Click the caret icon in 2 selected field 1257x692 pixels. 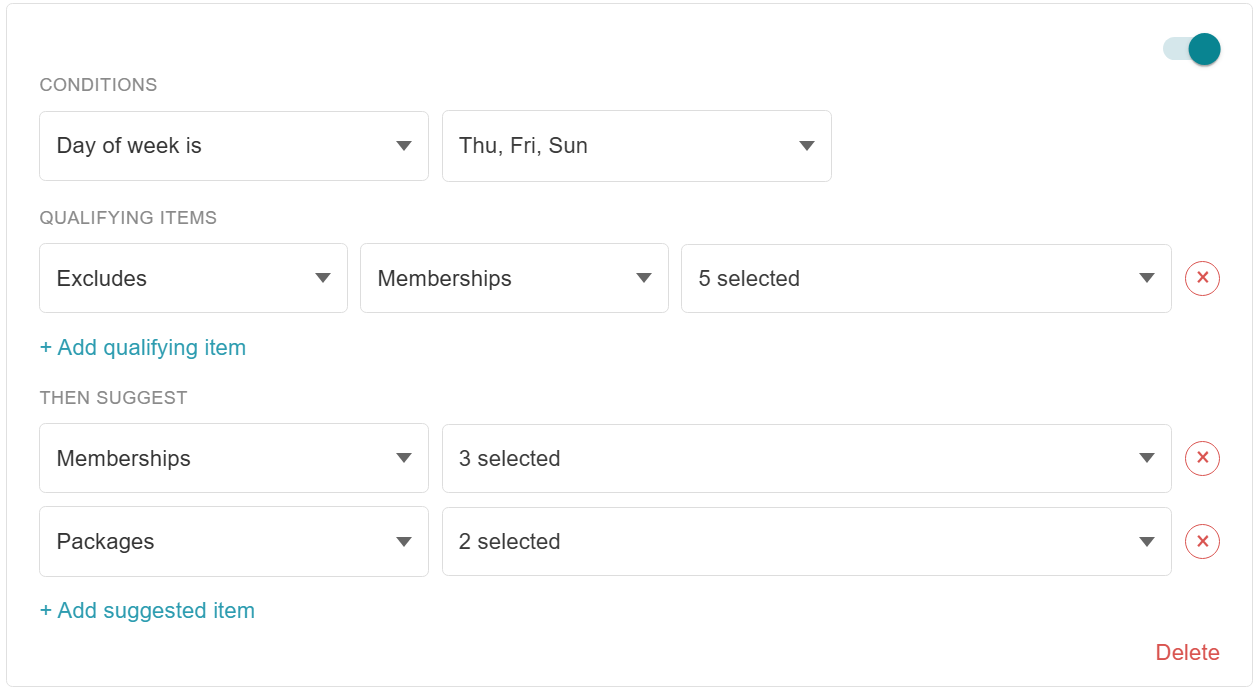pos(1147,542)
